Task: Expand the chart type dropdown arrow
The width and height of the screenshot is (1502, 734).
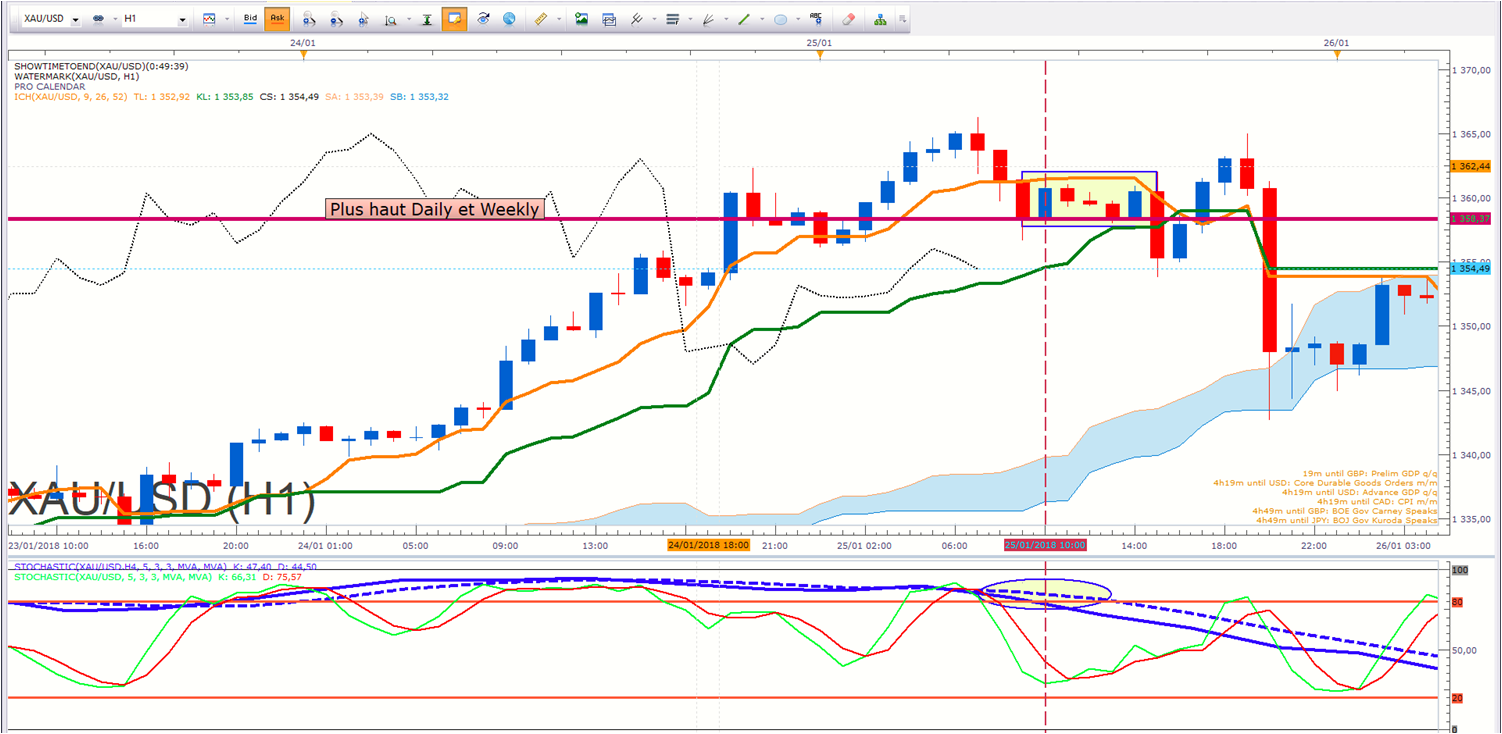Action: 227,19
